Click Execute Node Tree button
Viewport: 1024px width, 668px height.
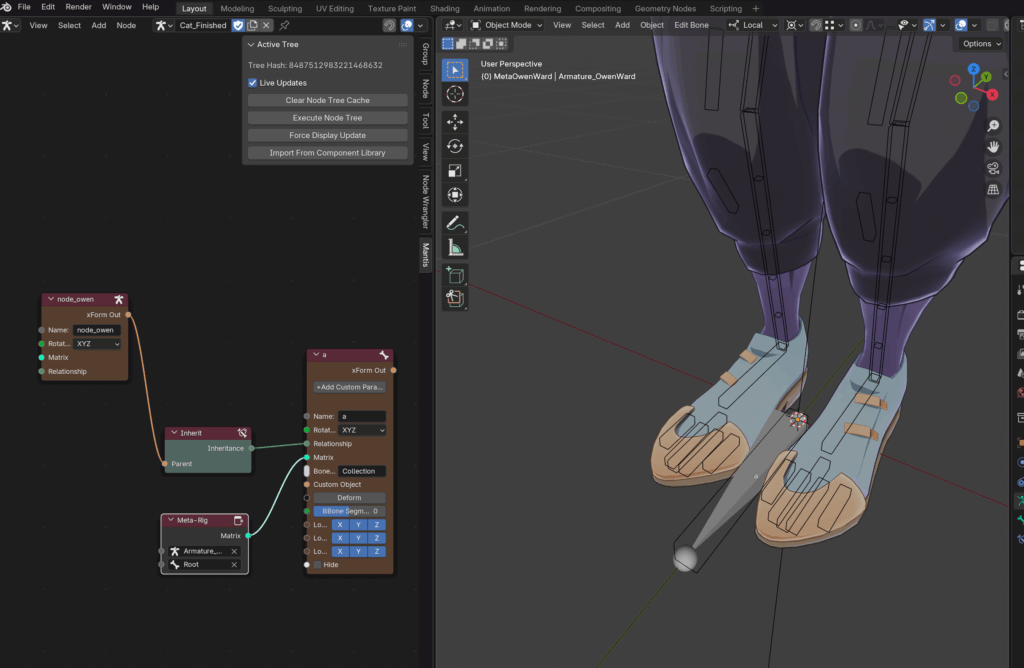[327, 118]
